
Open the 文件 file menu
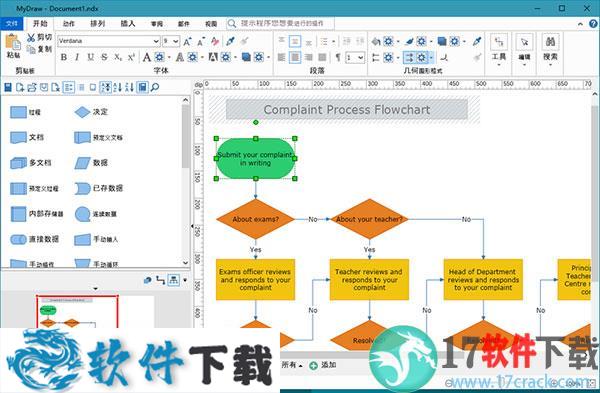[11, 24]
